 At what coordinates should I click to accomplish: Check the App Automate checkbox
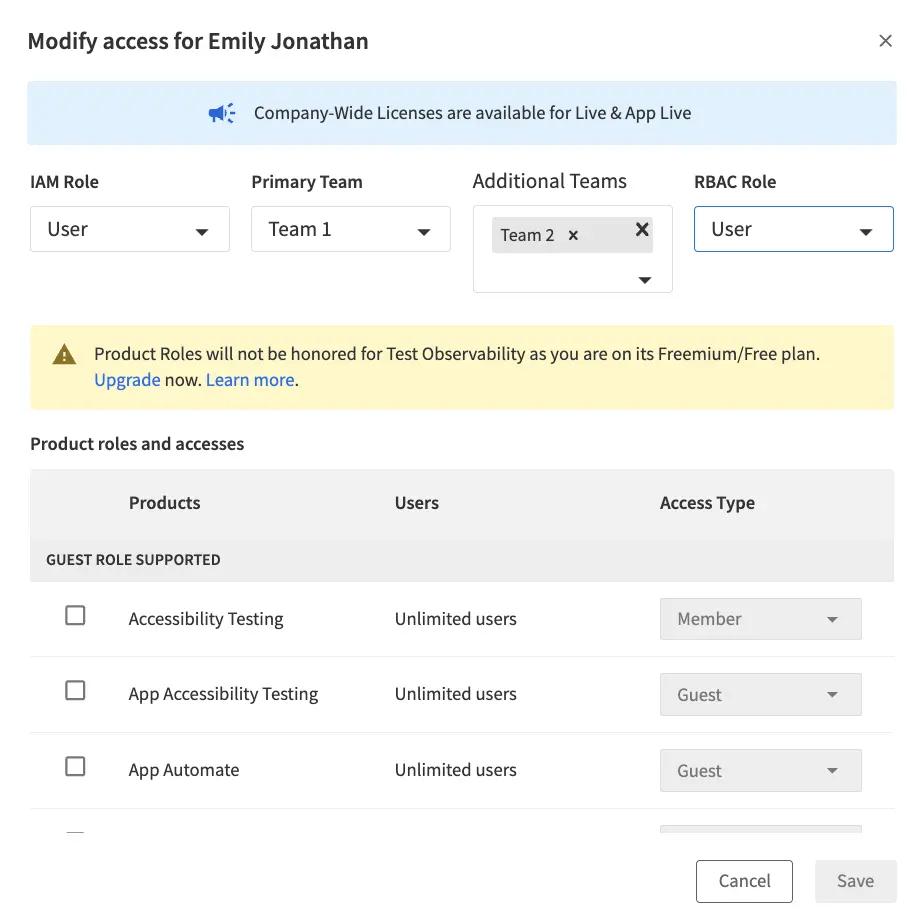coord(75,766)
